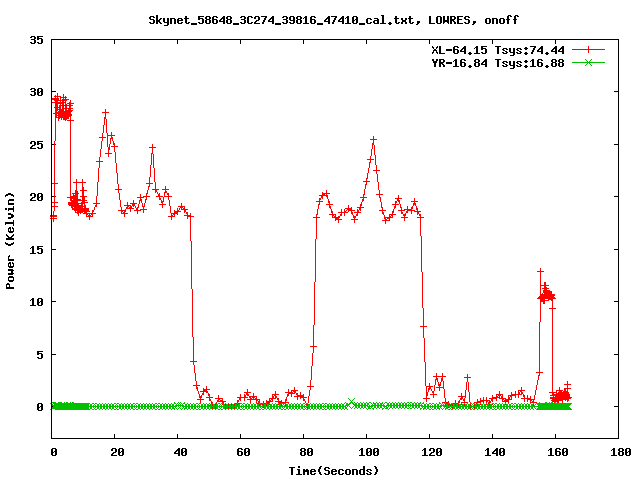The image size is (640, 480).
Task: Click the x-axis tick label 80
Action: [306, 452]
